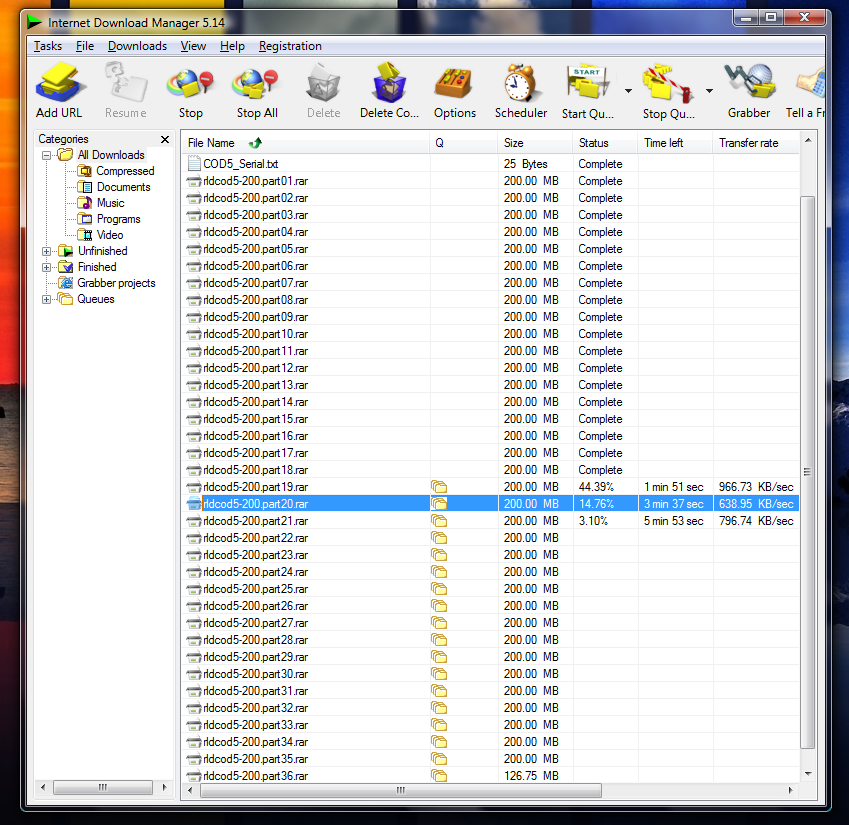Select rldcod5-200.part30.rar row

click(491, 674)
